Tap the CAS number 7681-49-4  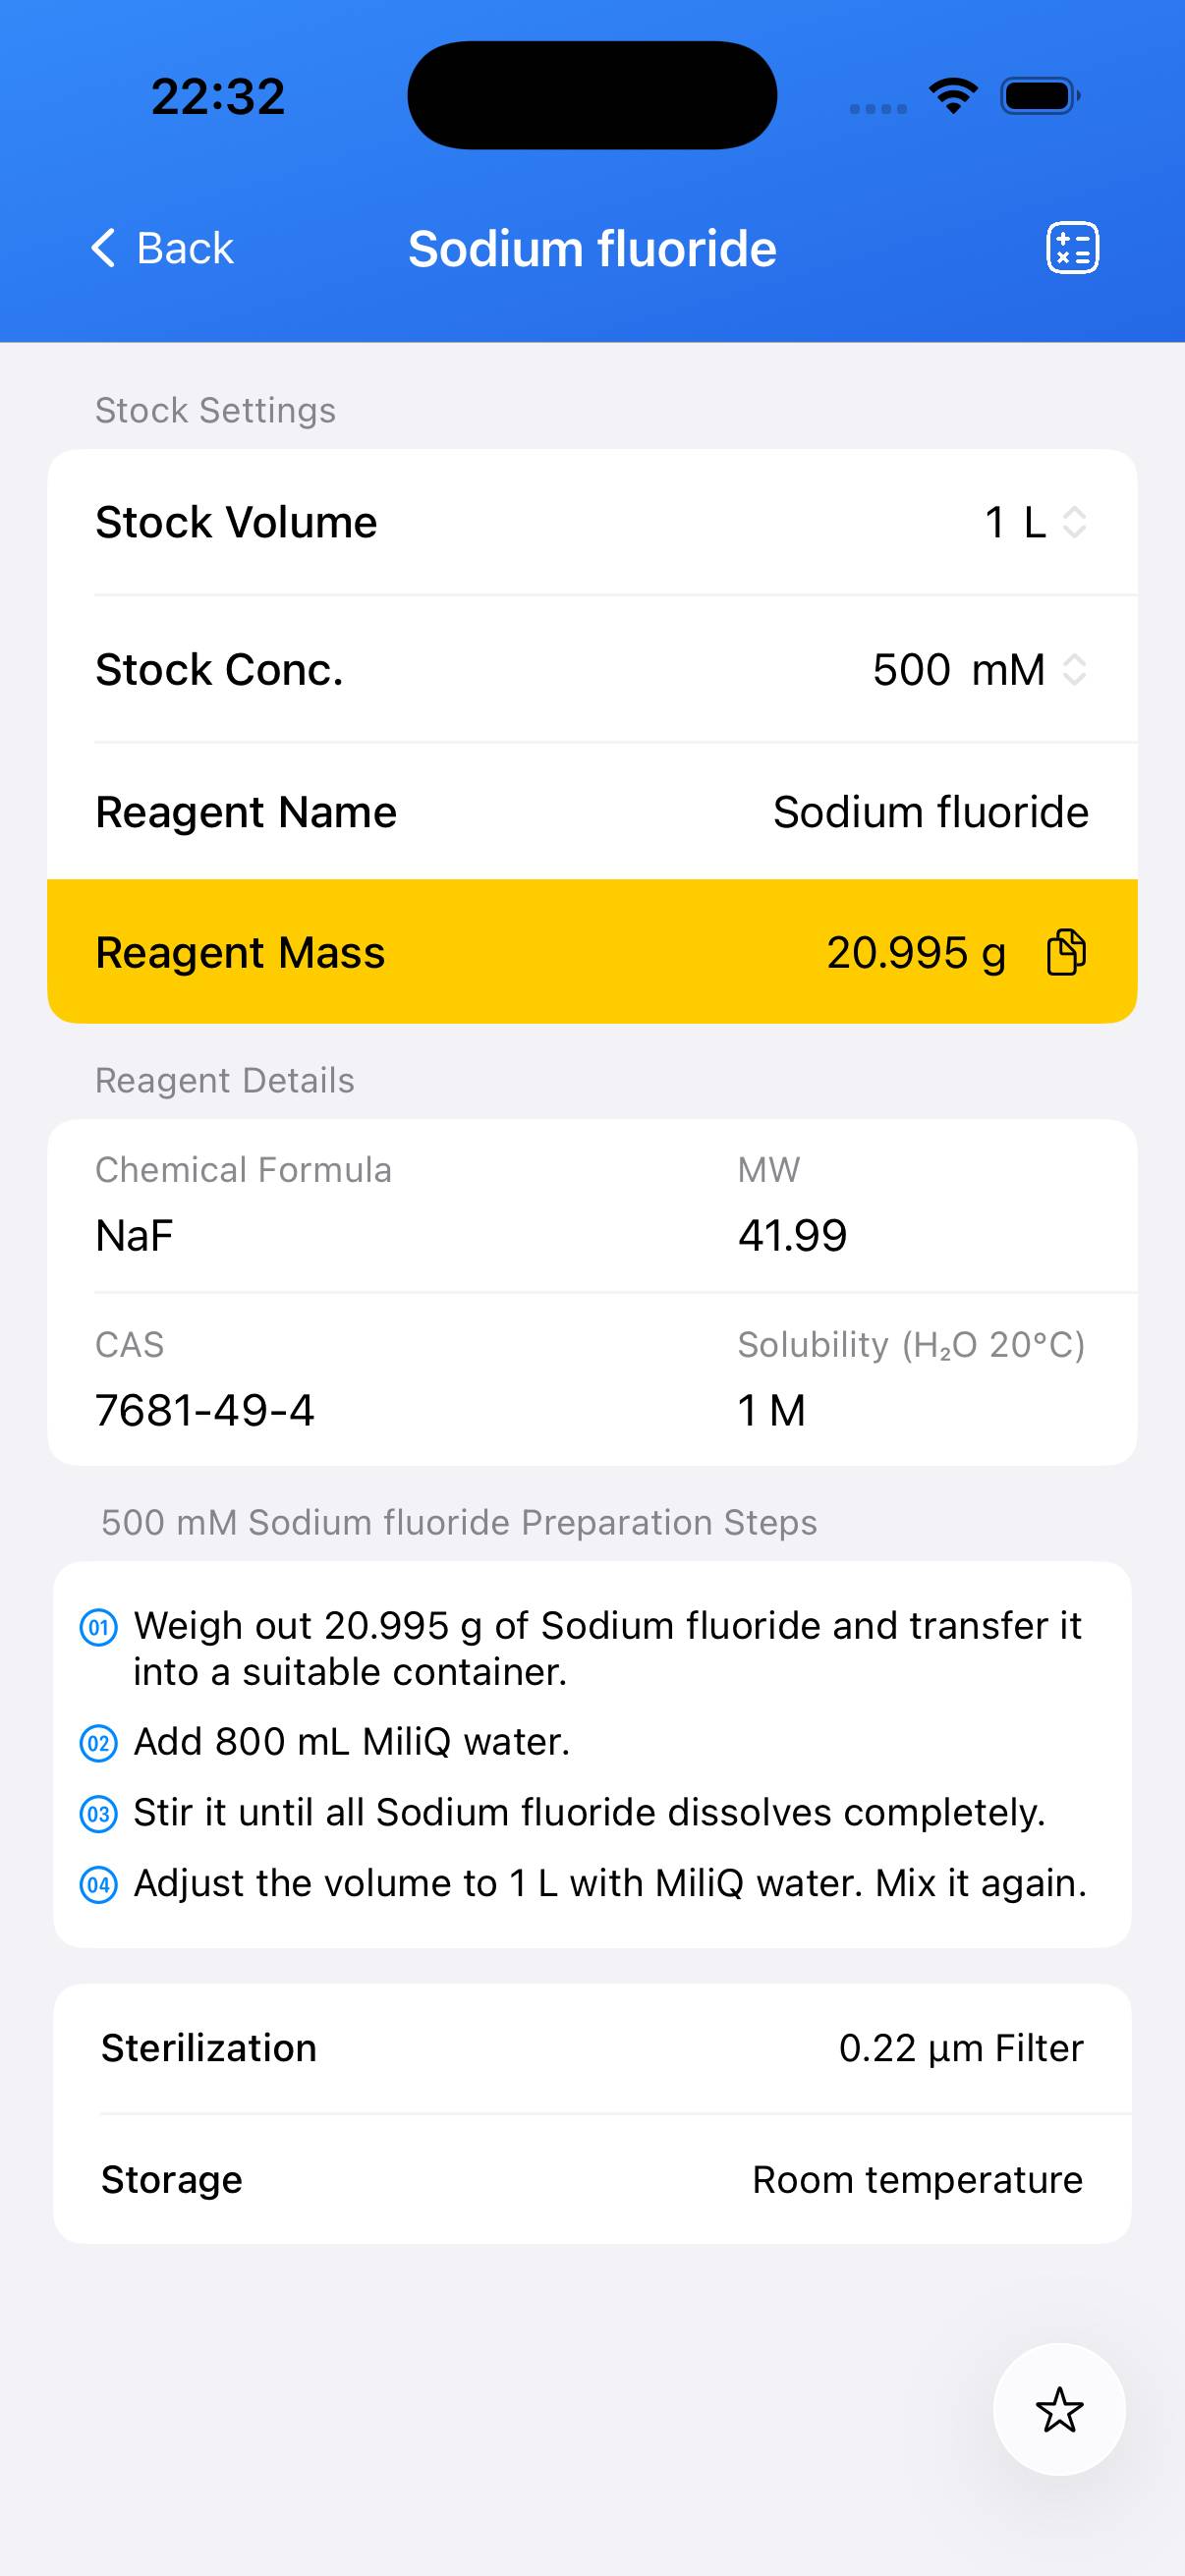[x=205, y=1410]
